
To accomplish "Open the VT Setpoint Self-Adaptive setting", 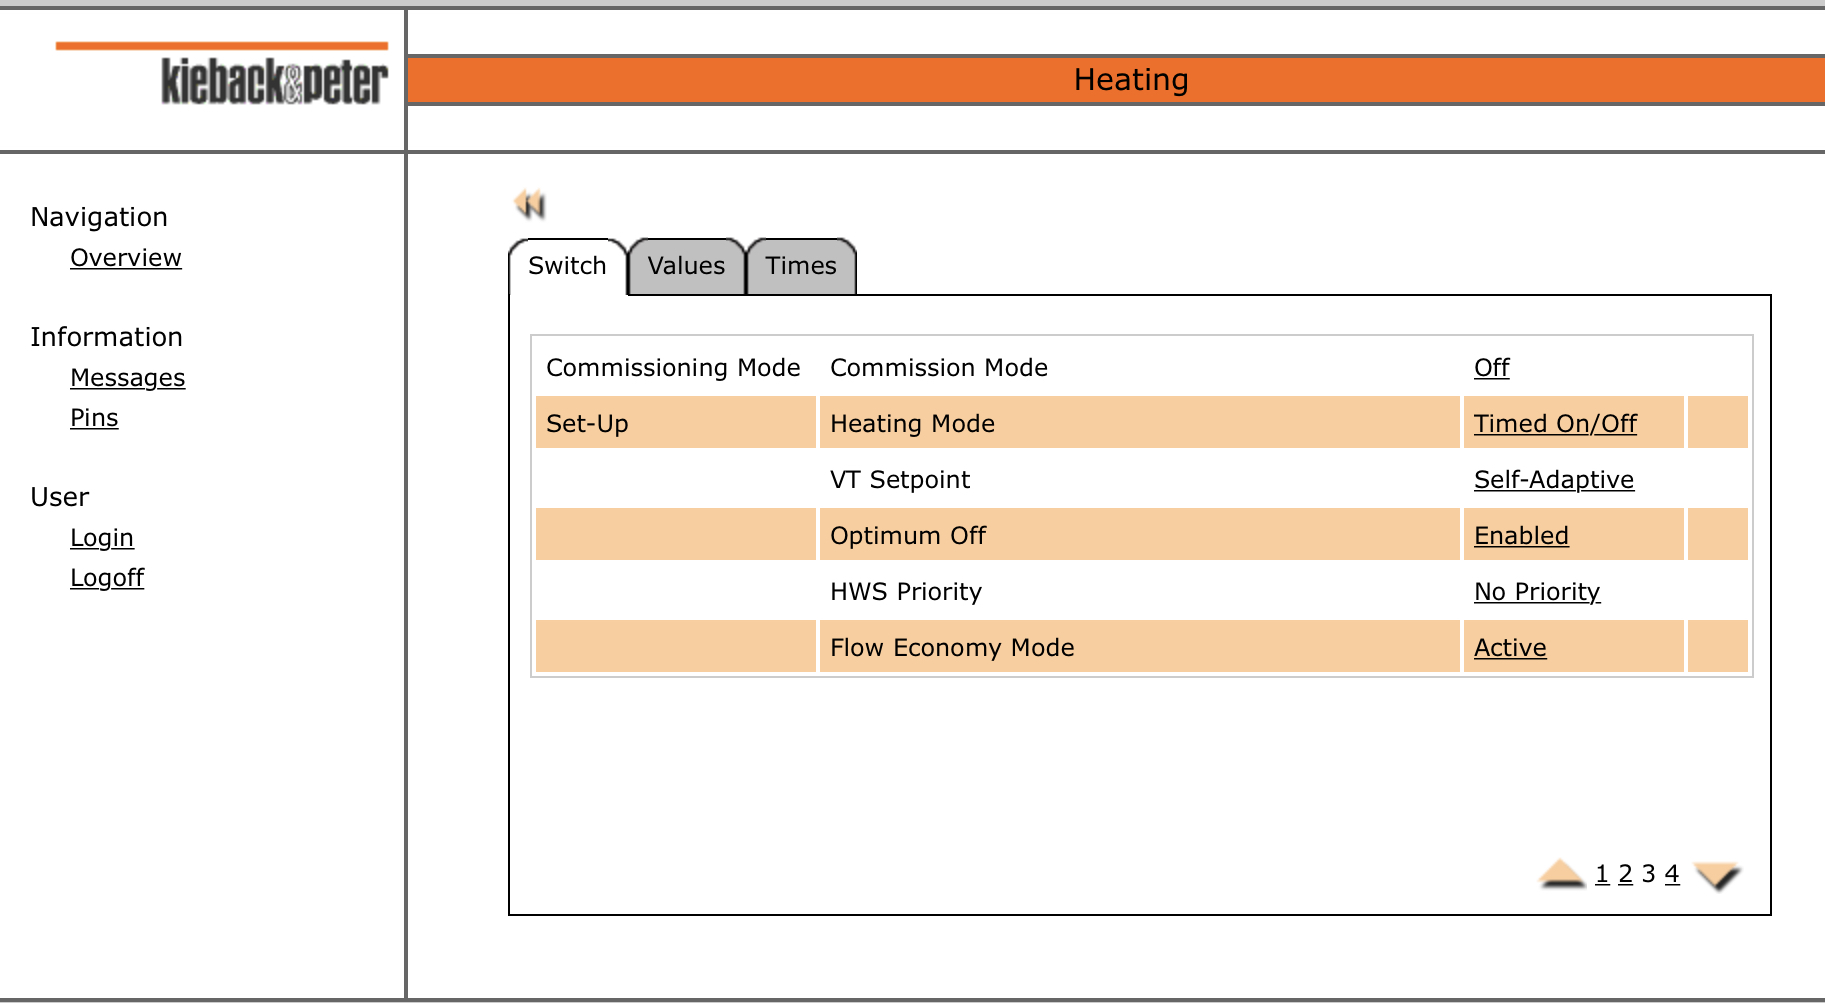I will click(x=1554, y=479).
